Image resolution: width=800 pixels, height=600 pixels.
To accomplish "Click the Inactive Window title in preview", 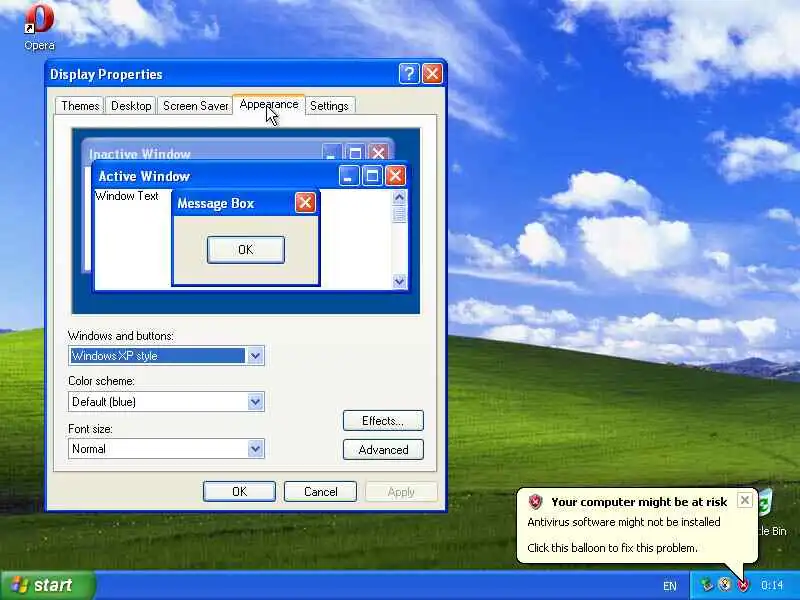I will click(x=140, y=154).
